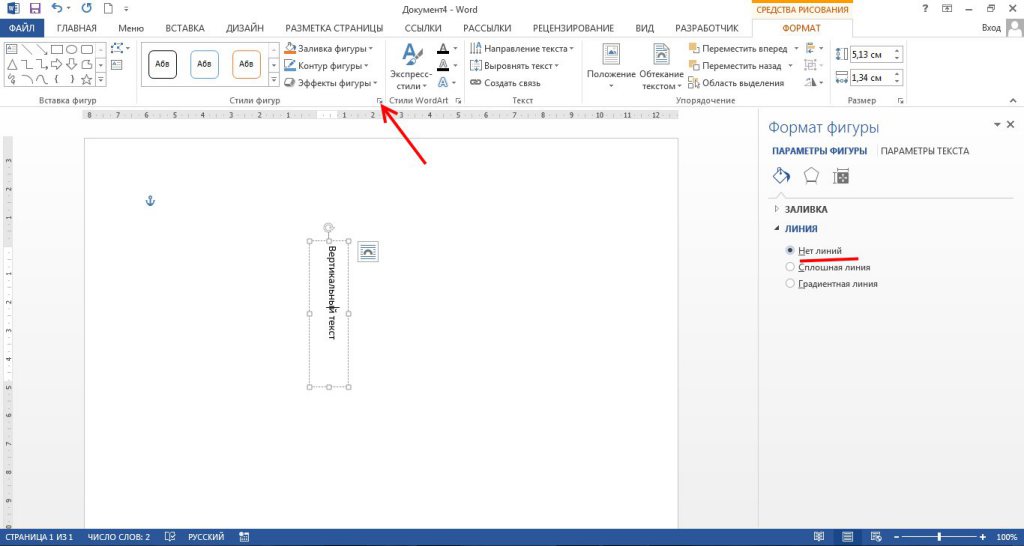
Task: Open Word Help question mark icon
Action: pos(925,9)
